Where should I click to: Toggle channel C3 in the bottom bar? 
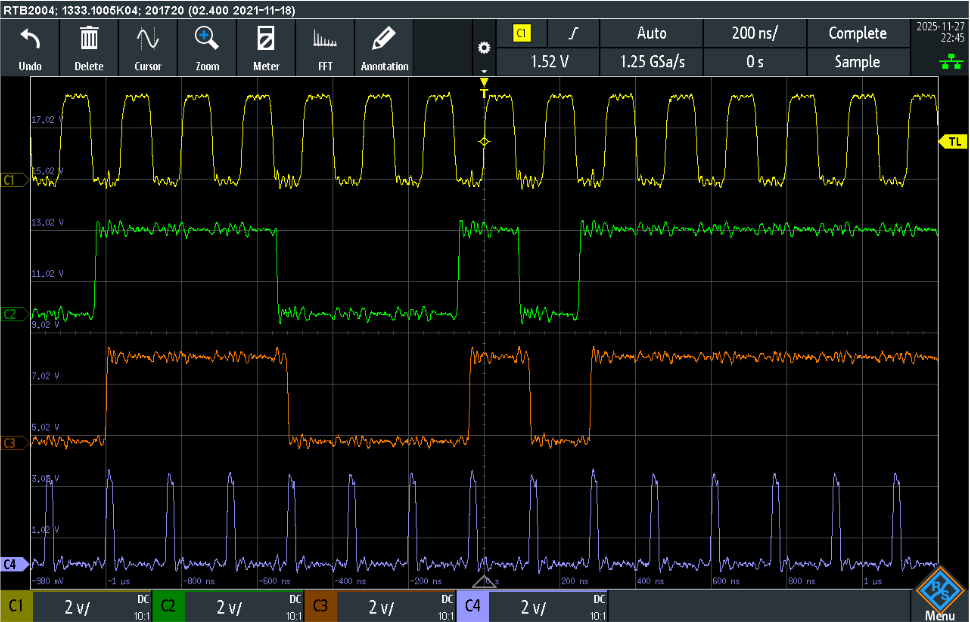click(x=320, y=605)
